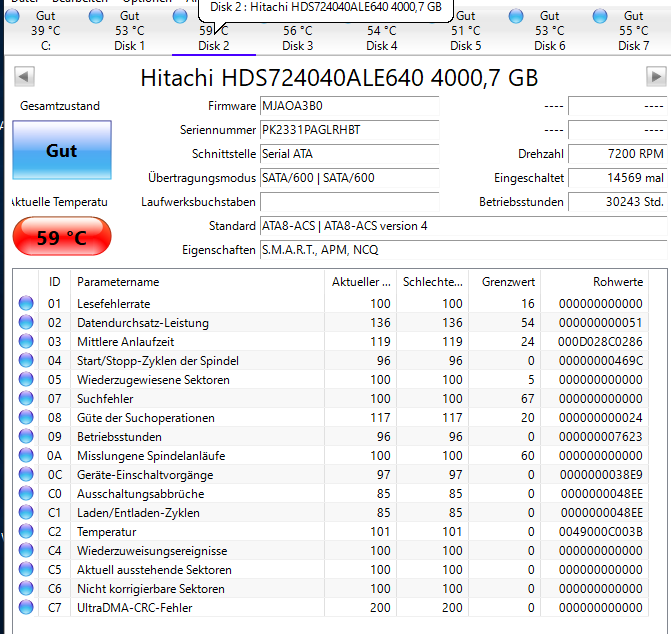This screenshot has height=634, width=671.
Task: Select the Lesefehlerrate parameter name
Action: point(113,304)
